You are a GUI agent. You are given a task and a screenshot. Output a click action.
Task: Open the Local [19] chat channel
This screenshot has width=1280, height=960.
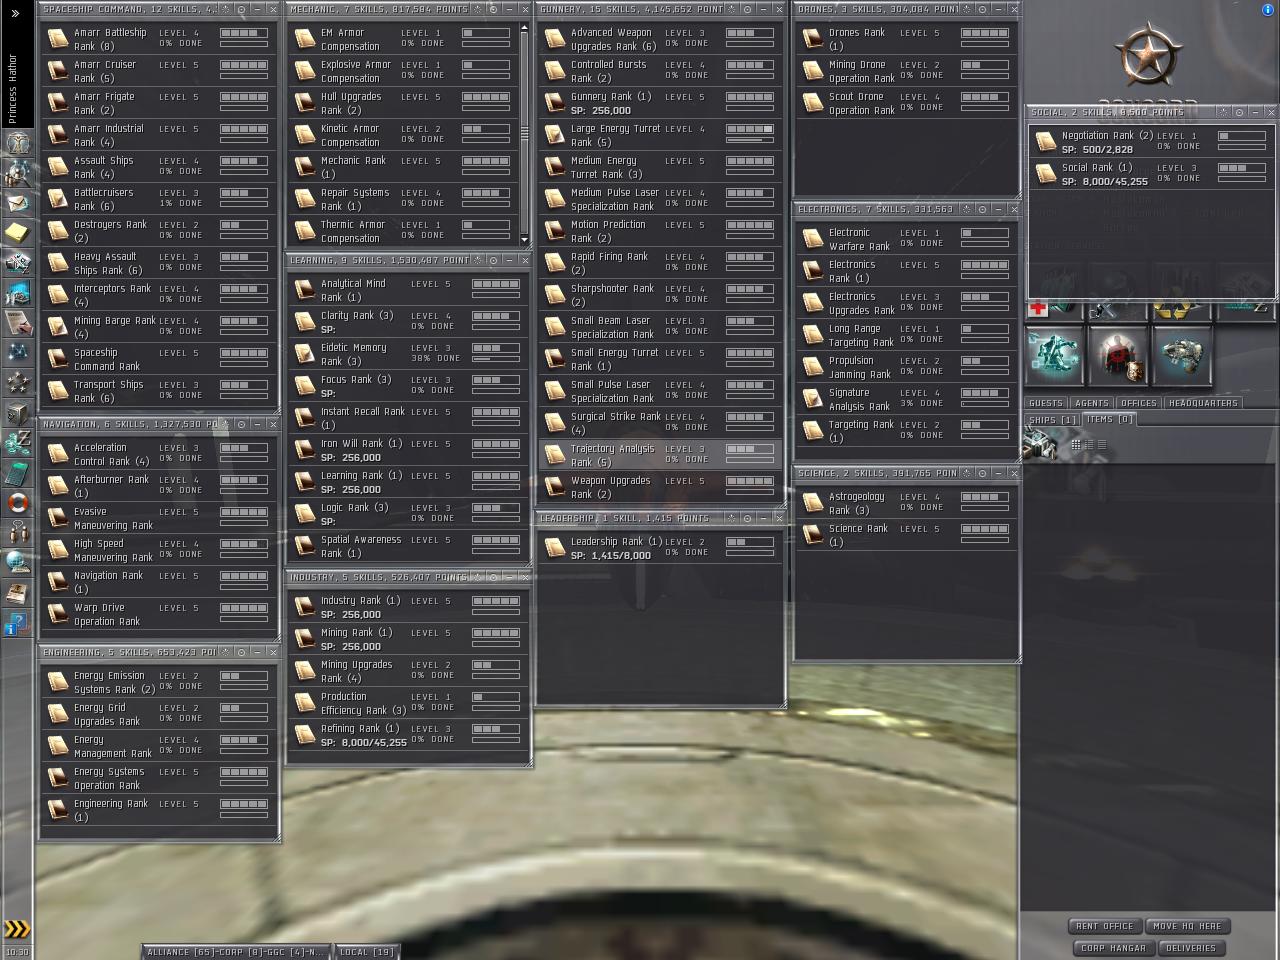[366, 952]
